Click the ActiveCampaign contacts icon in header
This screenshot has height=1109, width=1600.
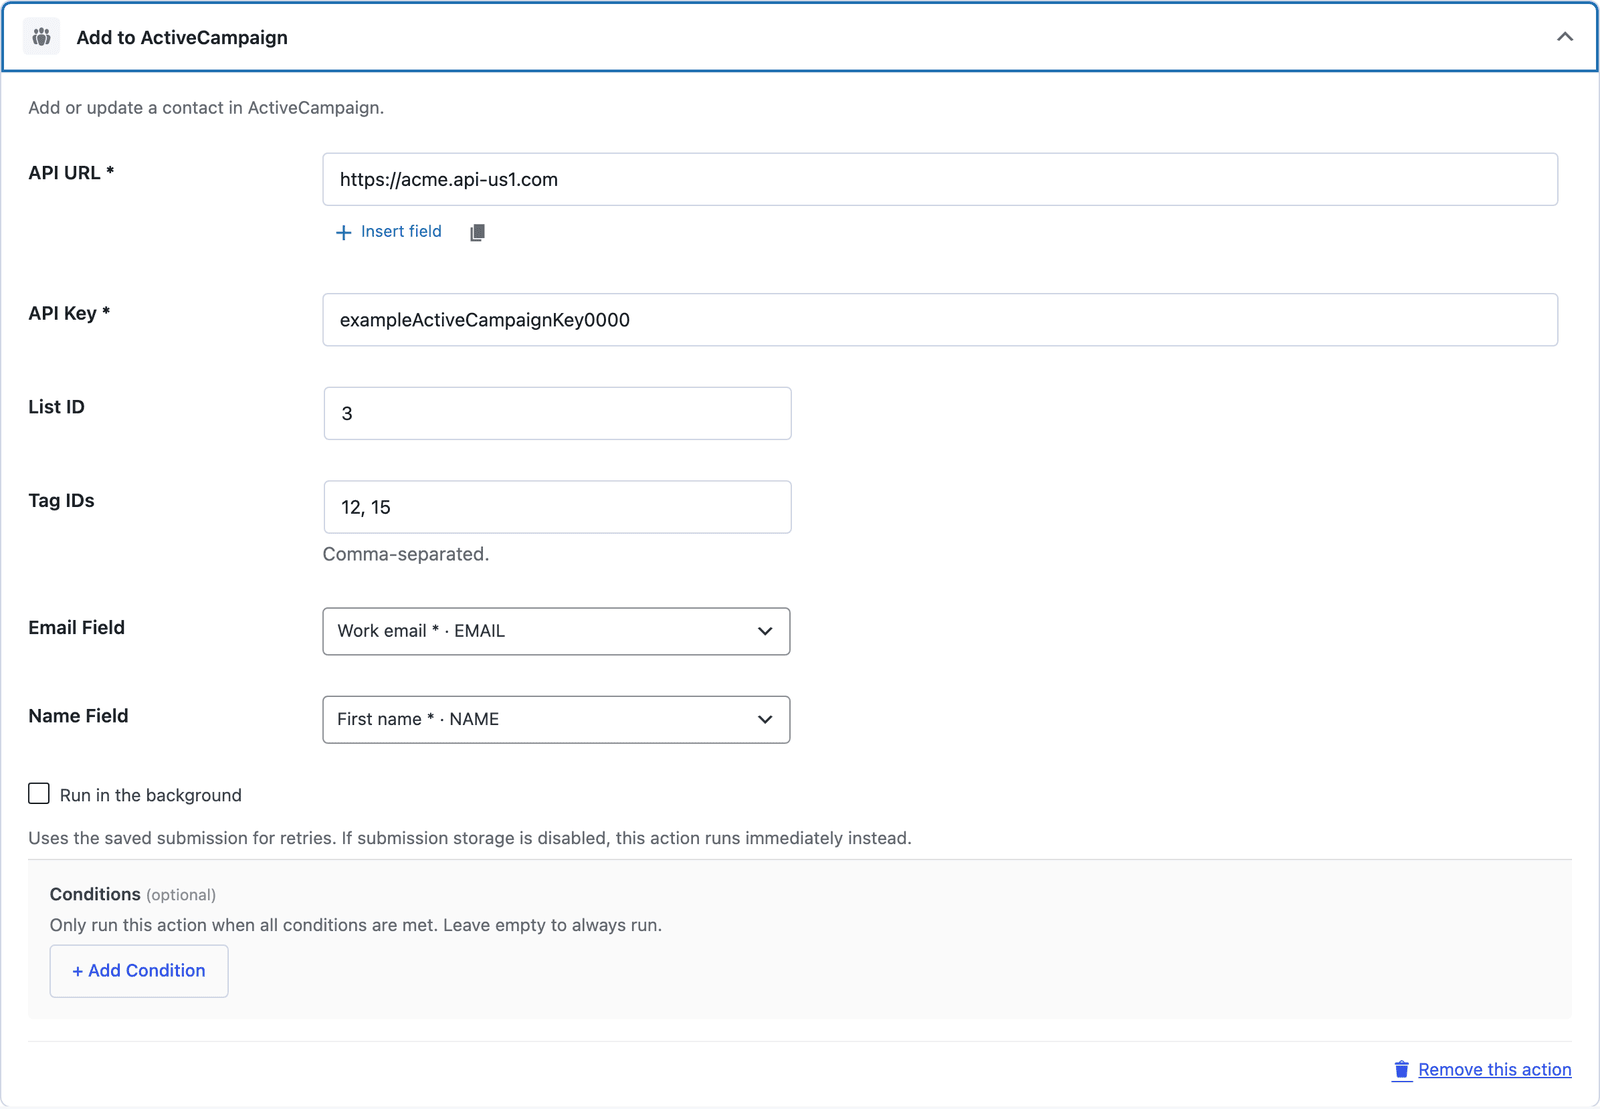click(41, 37)
